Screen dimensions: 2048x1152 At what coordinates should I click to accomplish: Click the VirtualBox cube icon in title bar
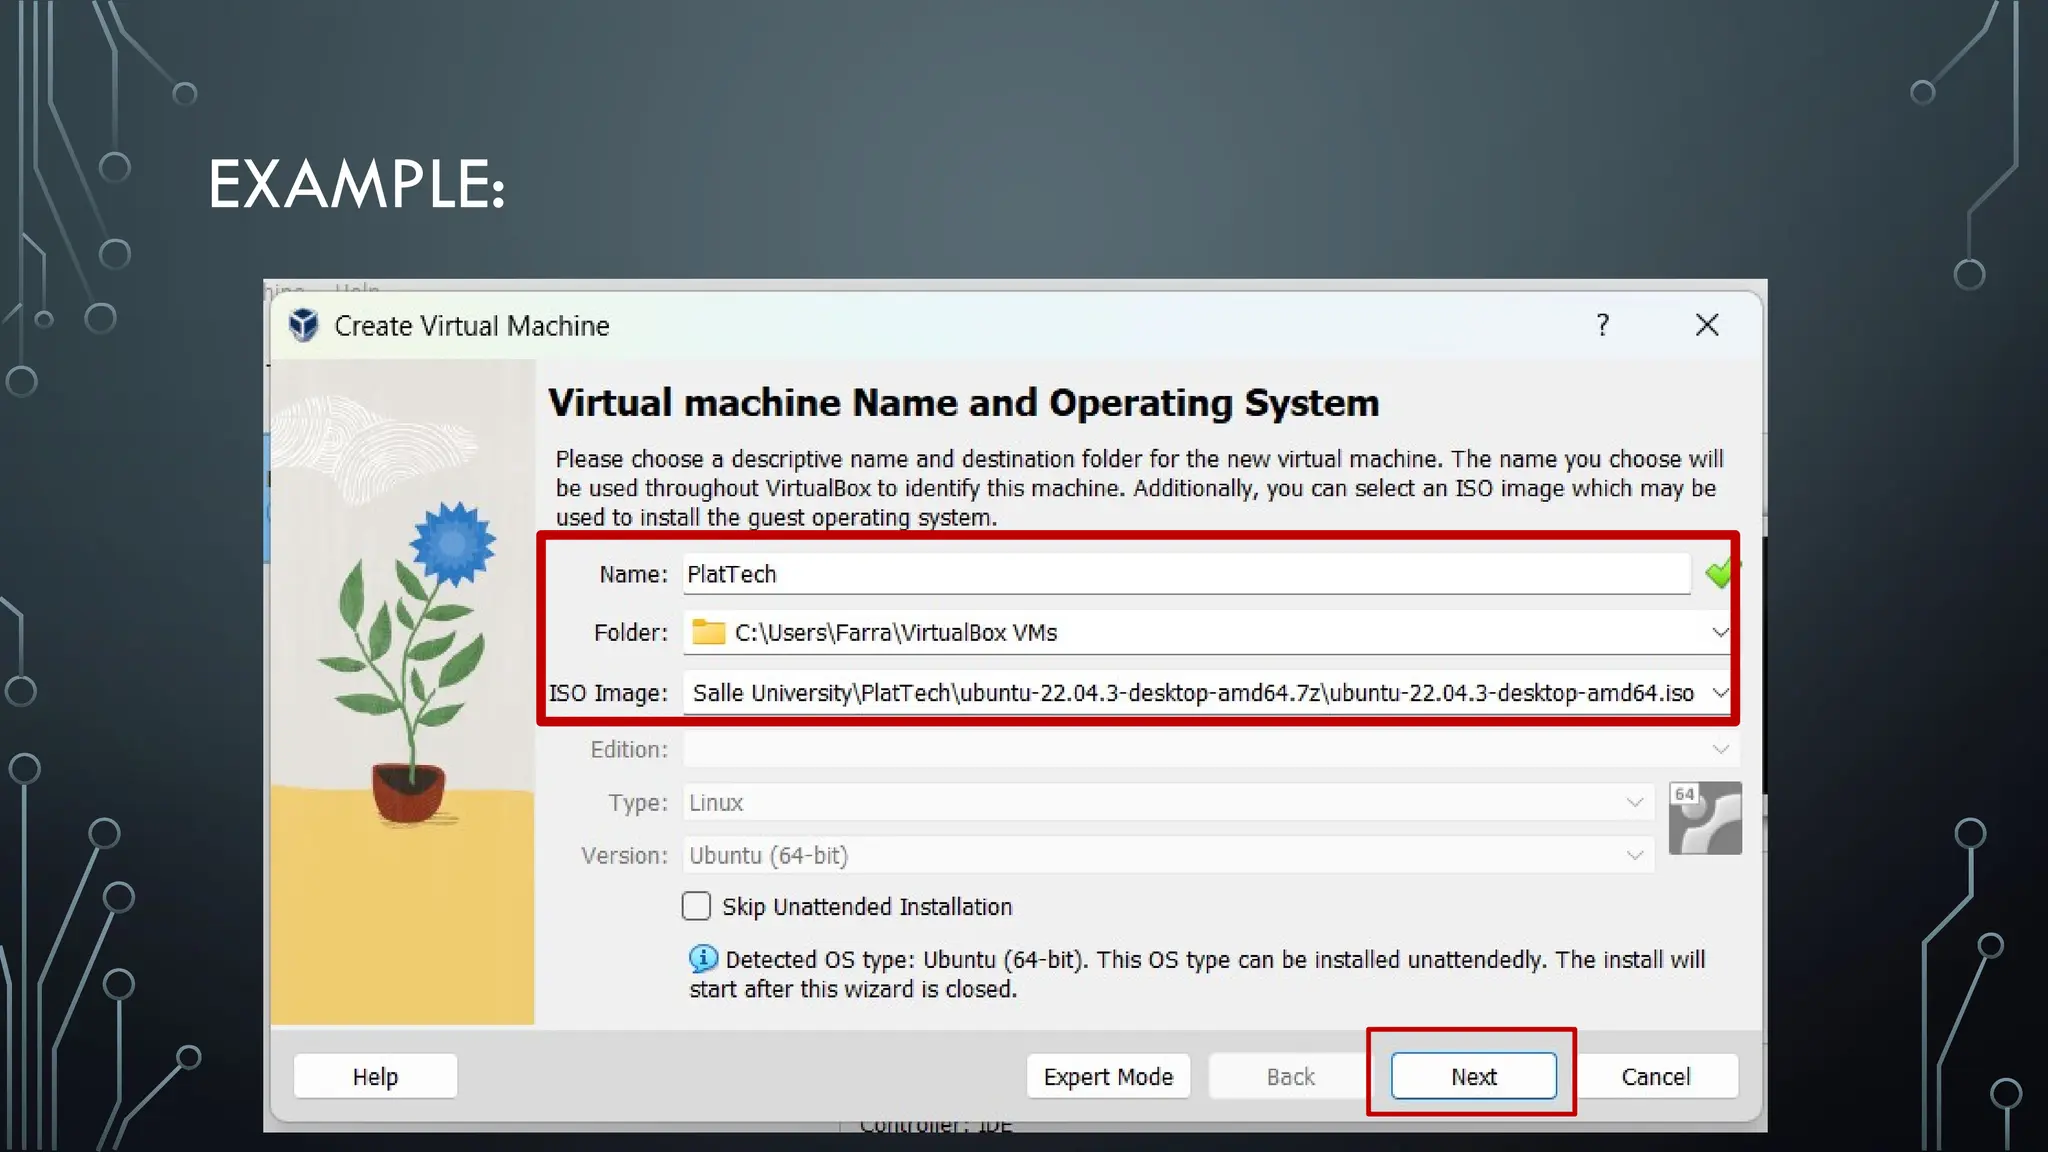click(303, 325)
